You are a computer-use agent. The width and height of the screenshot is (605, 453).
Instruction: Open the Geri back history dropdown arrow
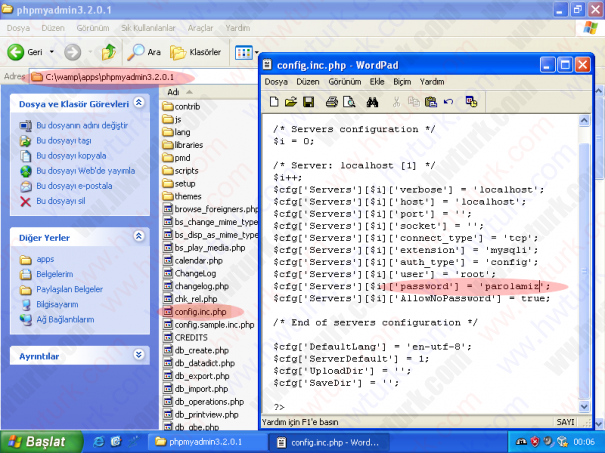[x=52, y=52]
